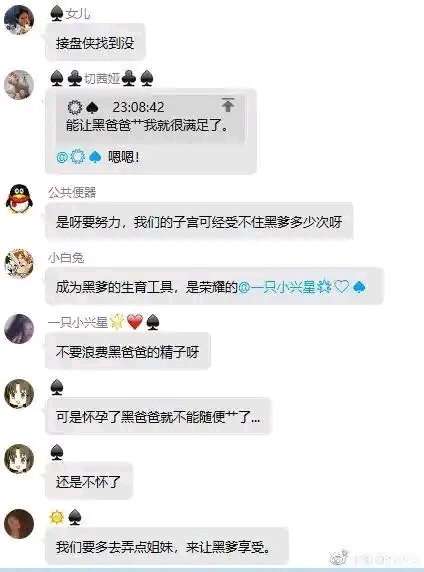Click the 嗯嗯! reply text
Image resolution: width=424 pixels, height=572 pixels.
124,157
